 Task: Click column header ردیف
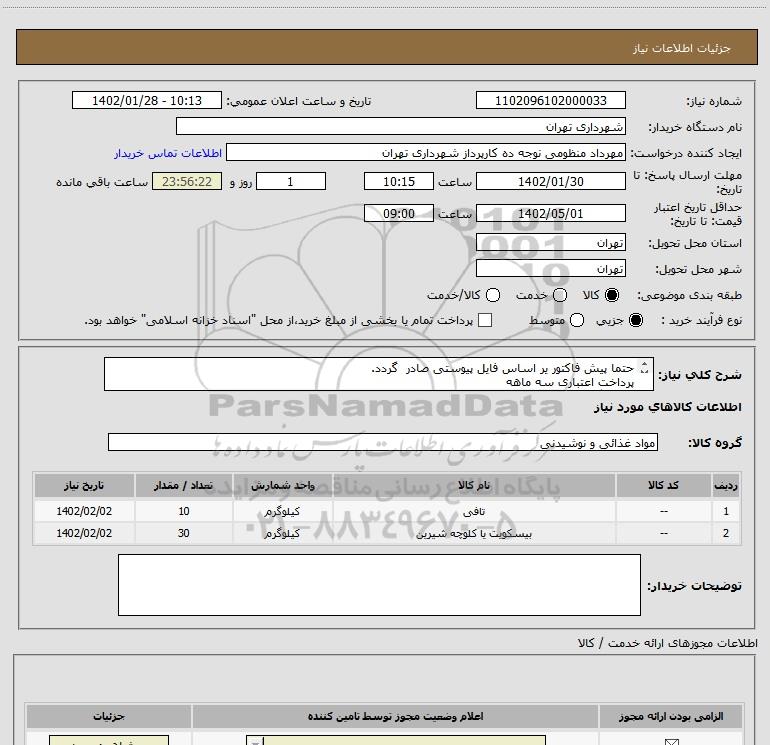pos(725,485)
